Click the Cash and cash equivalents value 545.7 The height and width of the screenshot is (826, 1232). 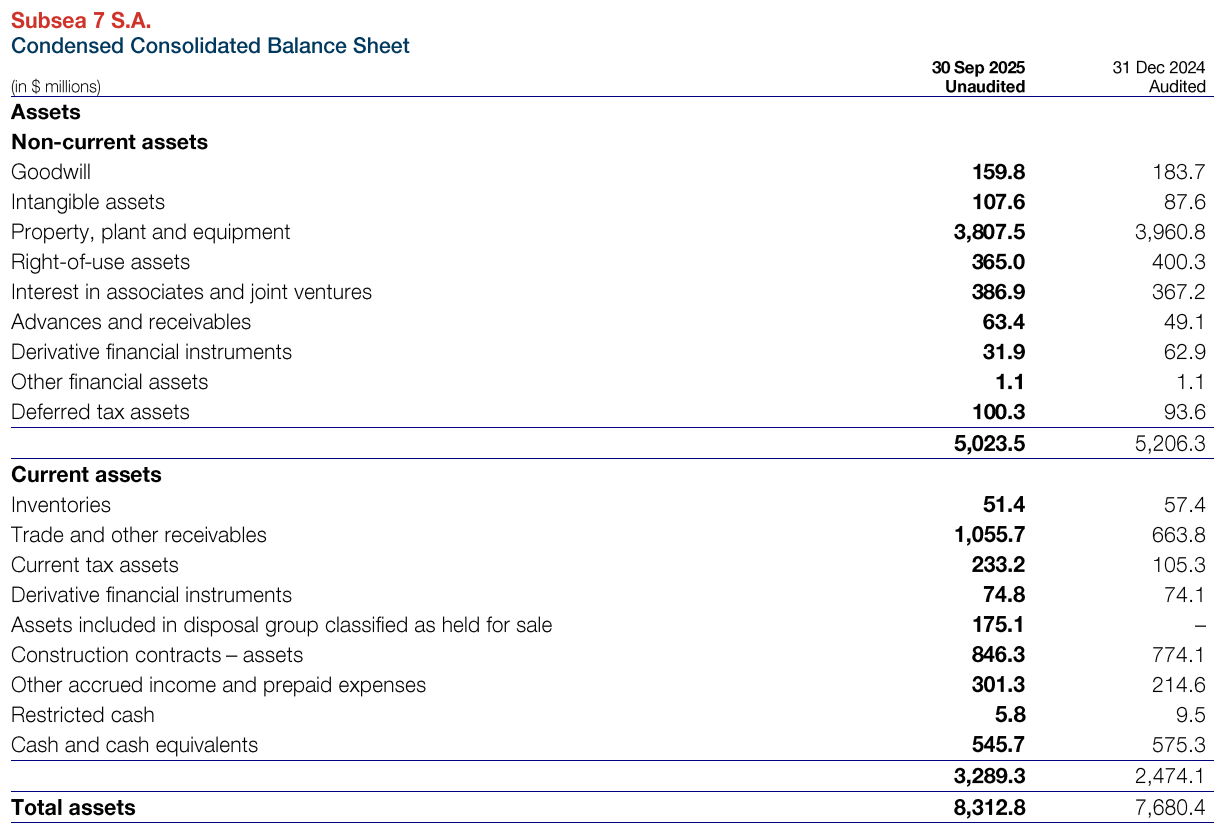pyautogui.click(x=998, y=745)
